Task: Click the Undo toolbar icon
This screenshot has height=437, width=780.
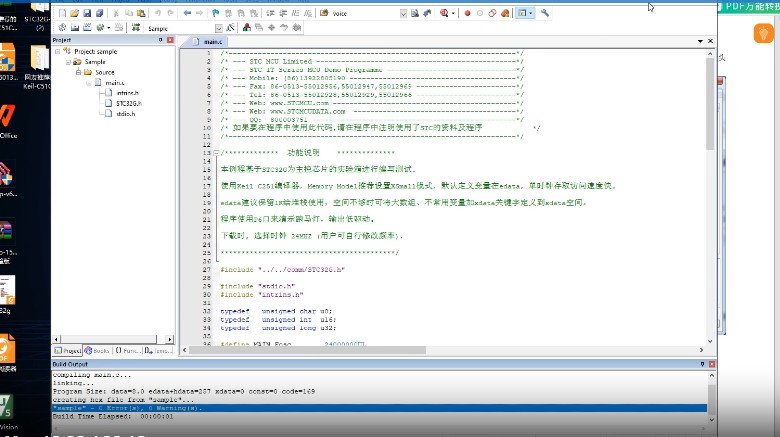Action: coord(158,13)
